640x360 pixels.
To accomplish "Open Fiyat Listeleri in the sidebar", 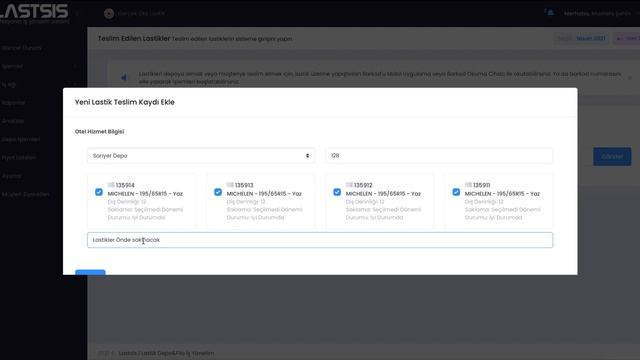I will point(19,158).
